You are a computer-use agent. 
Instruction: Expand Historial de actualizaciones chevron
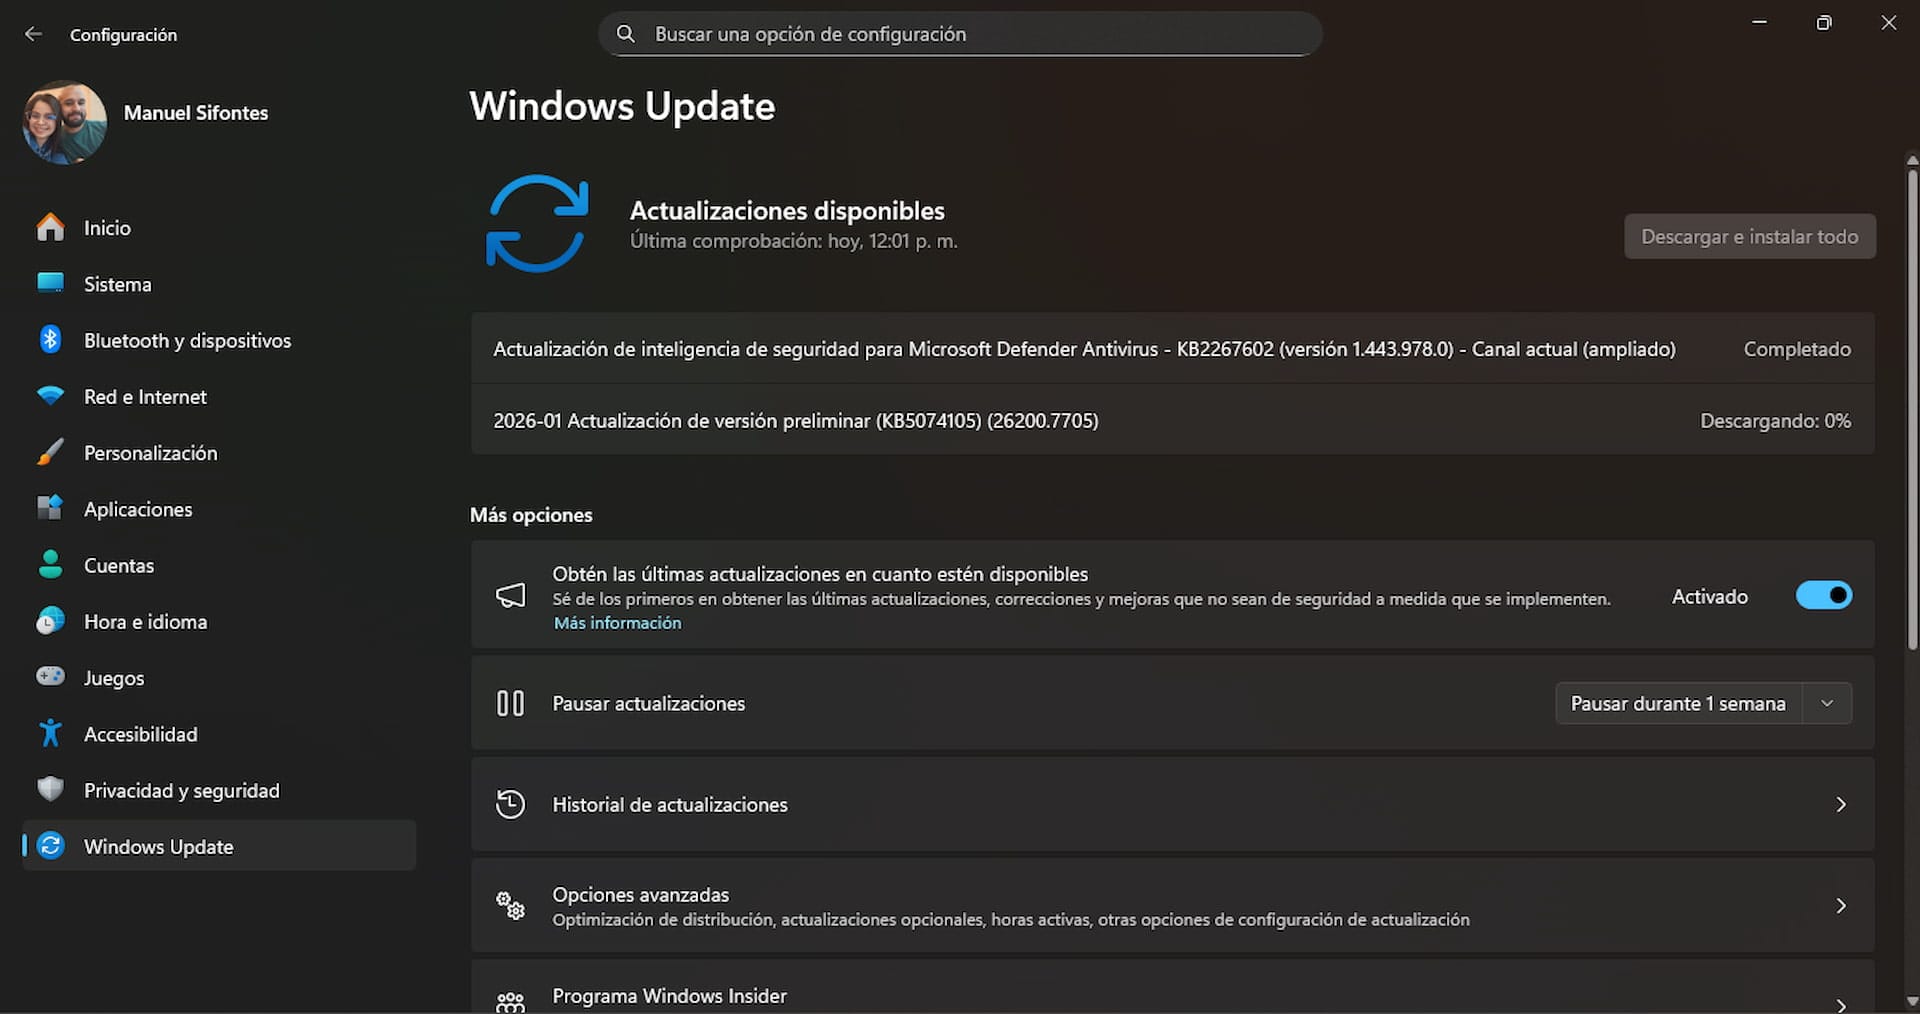point(1841,804)
